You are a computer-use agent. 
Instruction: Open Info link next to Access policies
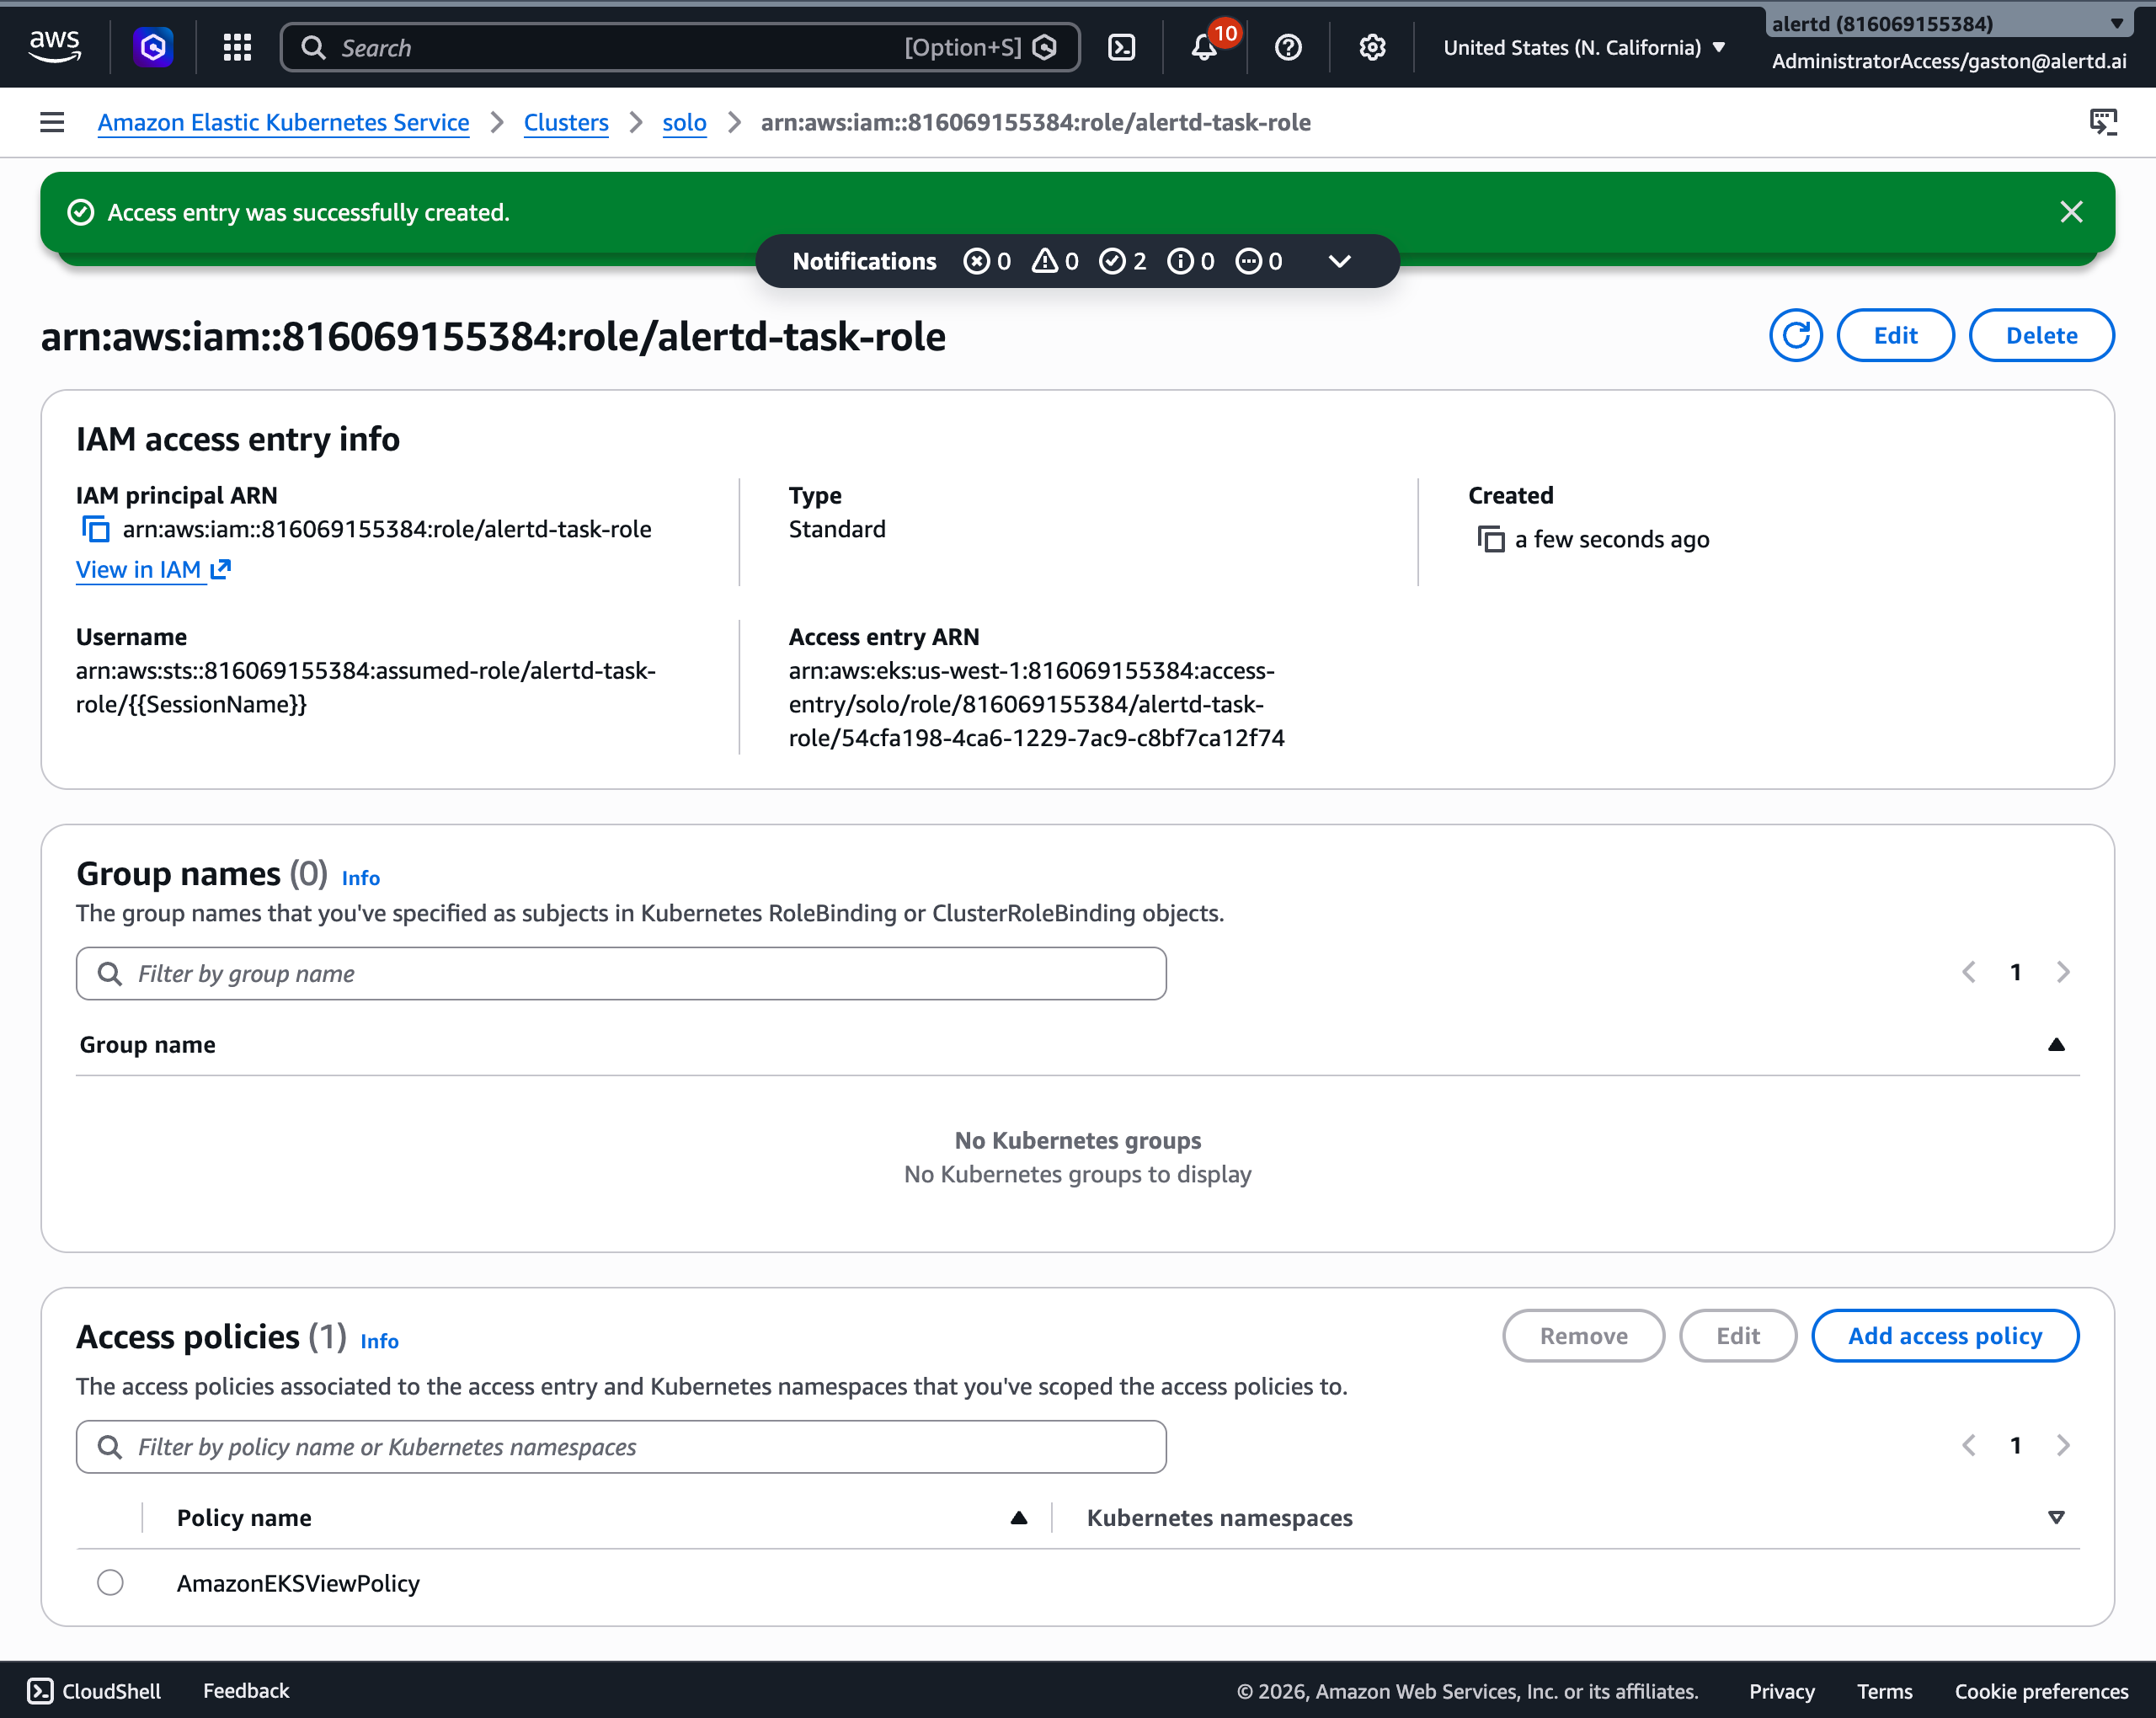(x=379, y=1340)
